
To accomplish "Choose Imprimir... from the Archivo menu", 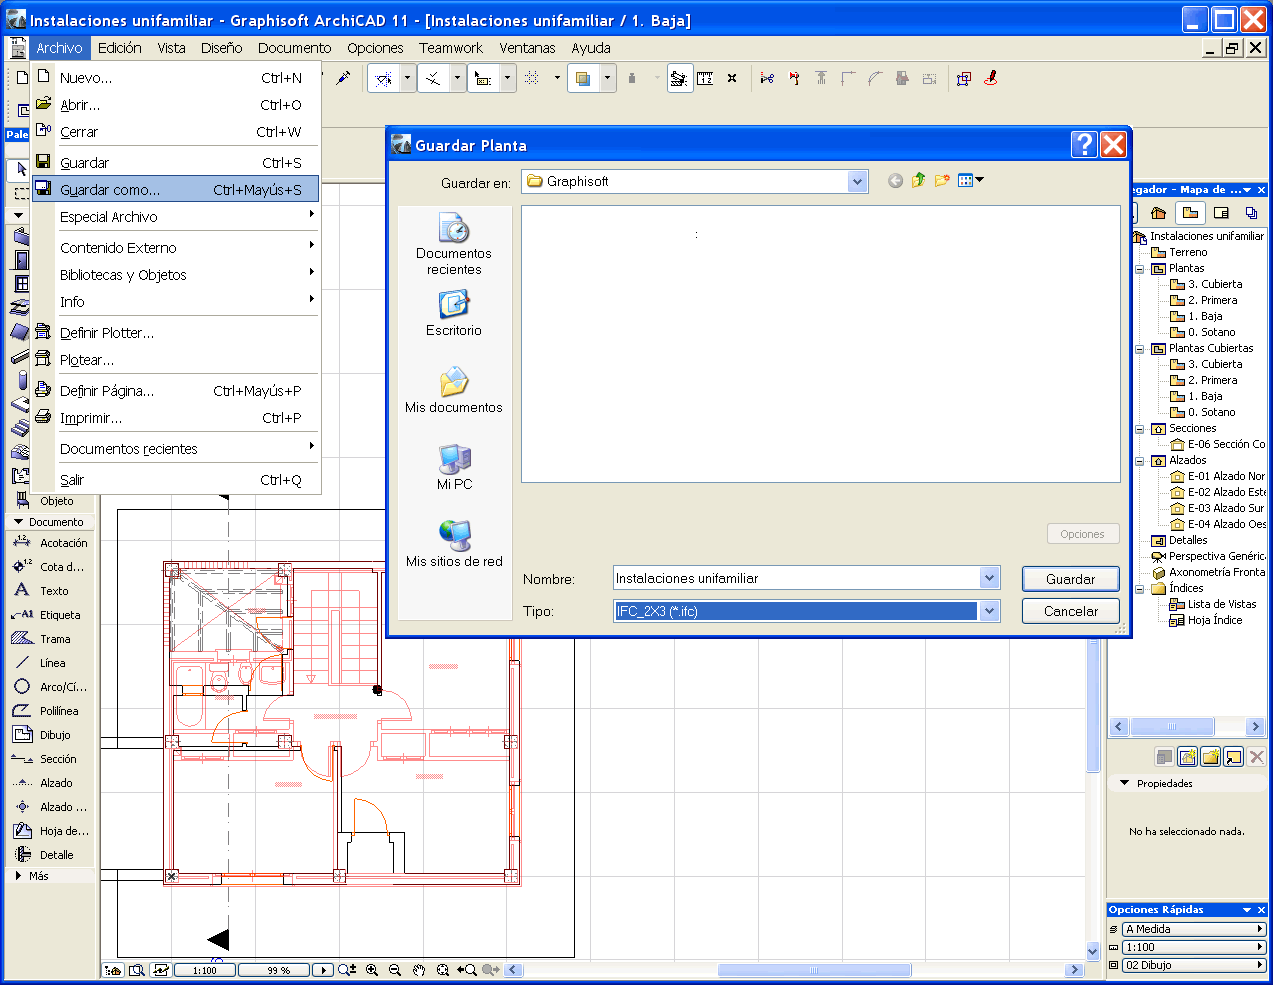I will point(176,418).
